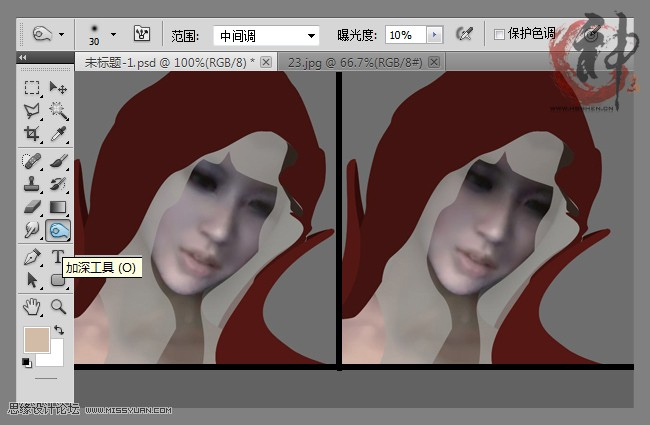Viewport: 650px width, 425px height.
Task: Select the History Brush tool
Action: (x=58, y=184)
